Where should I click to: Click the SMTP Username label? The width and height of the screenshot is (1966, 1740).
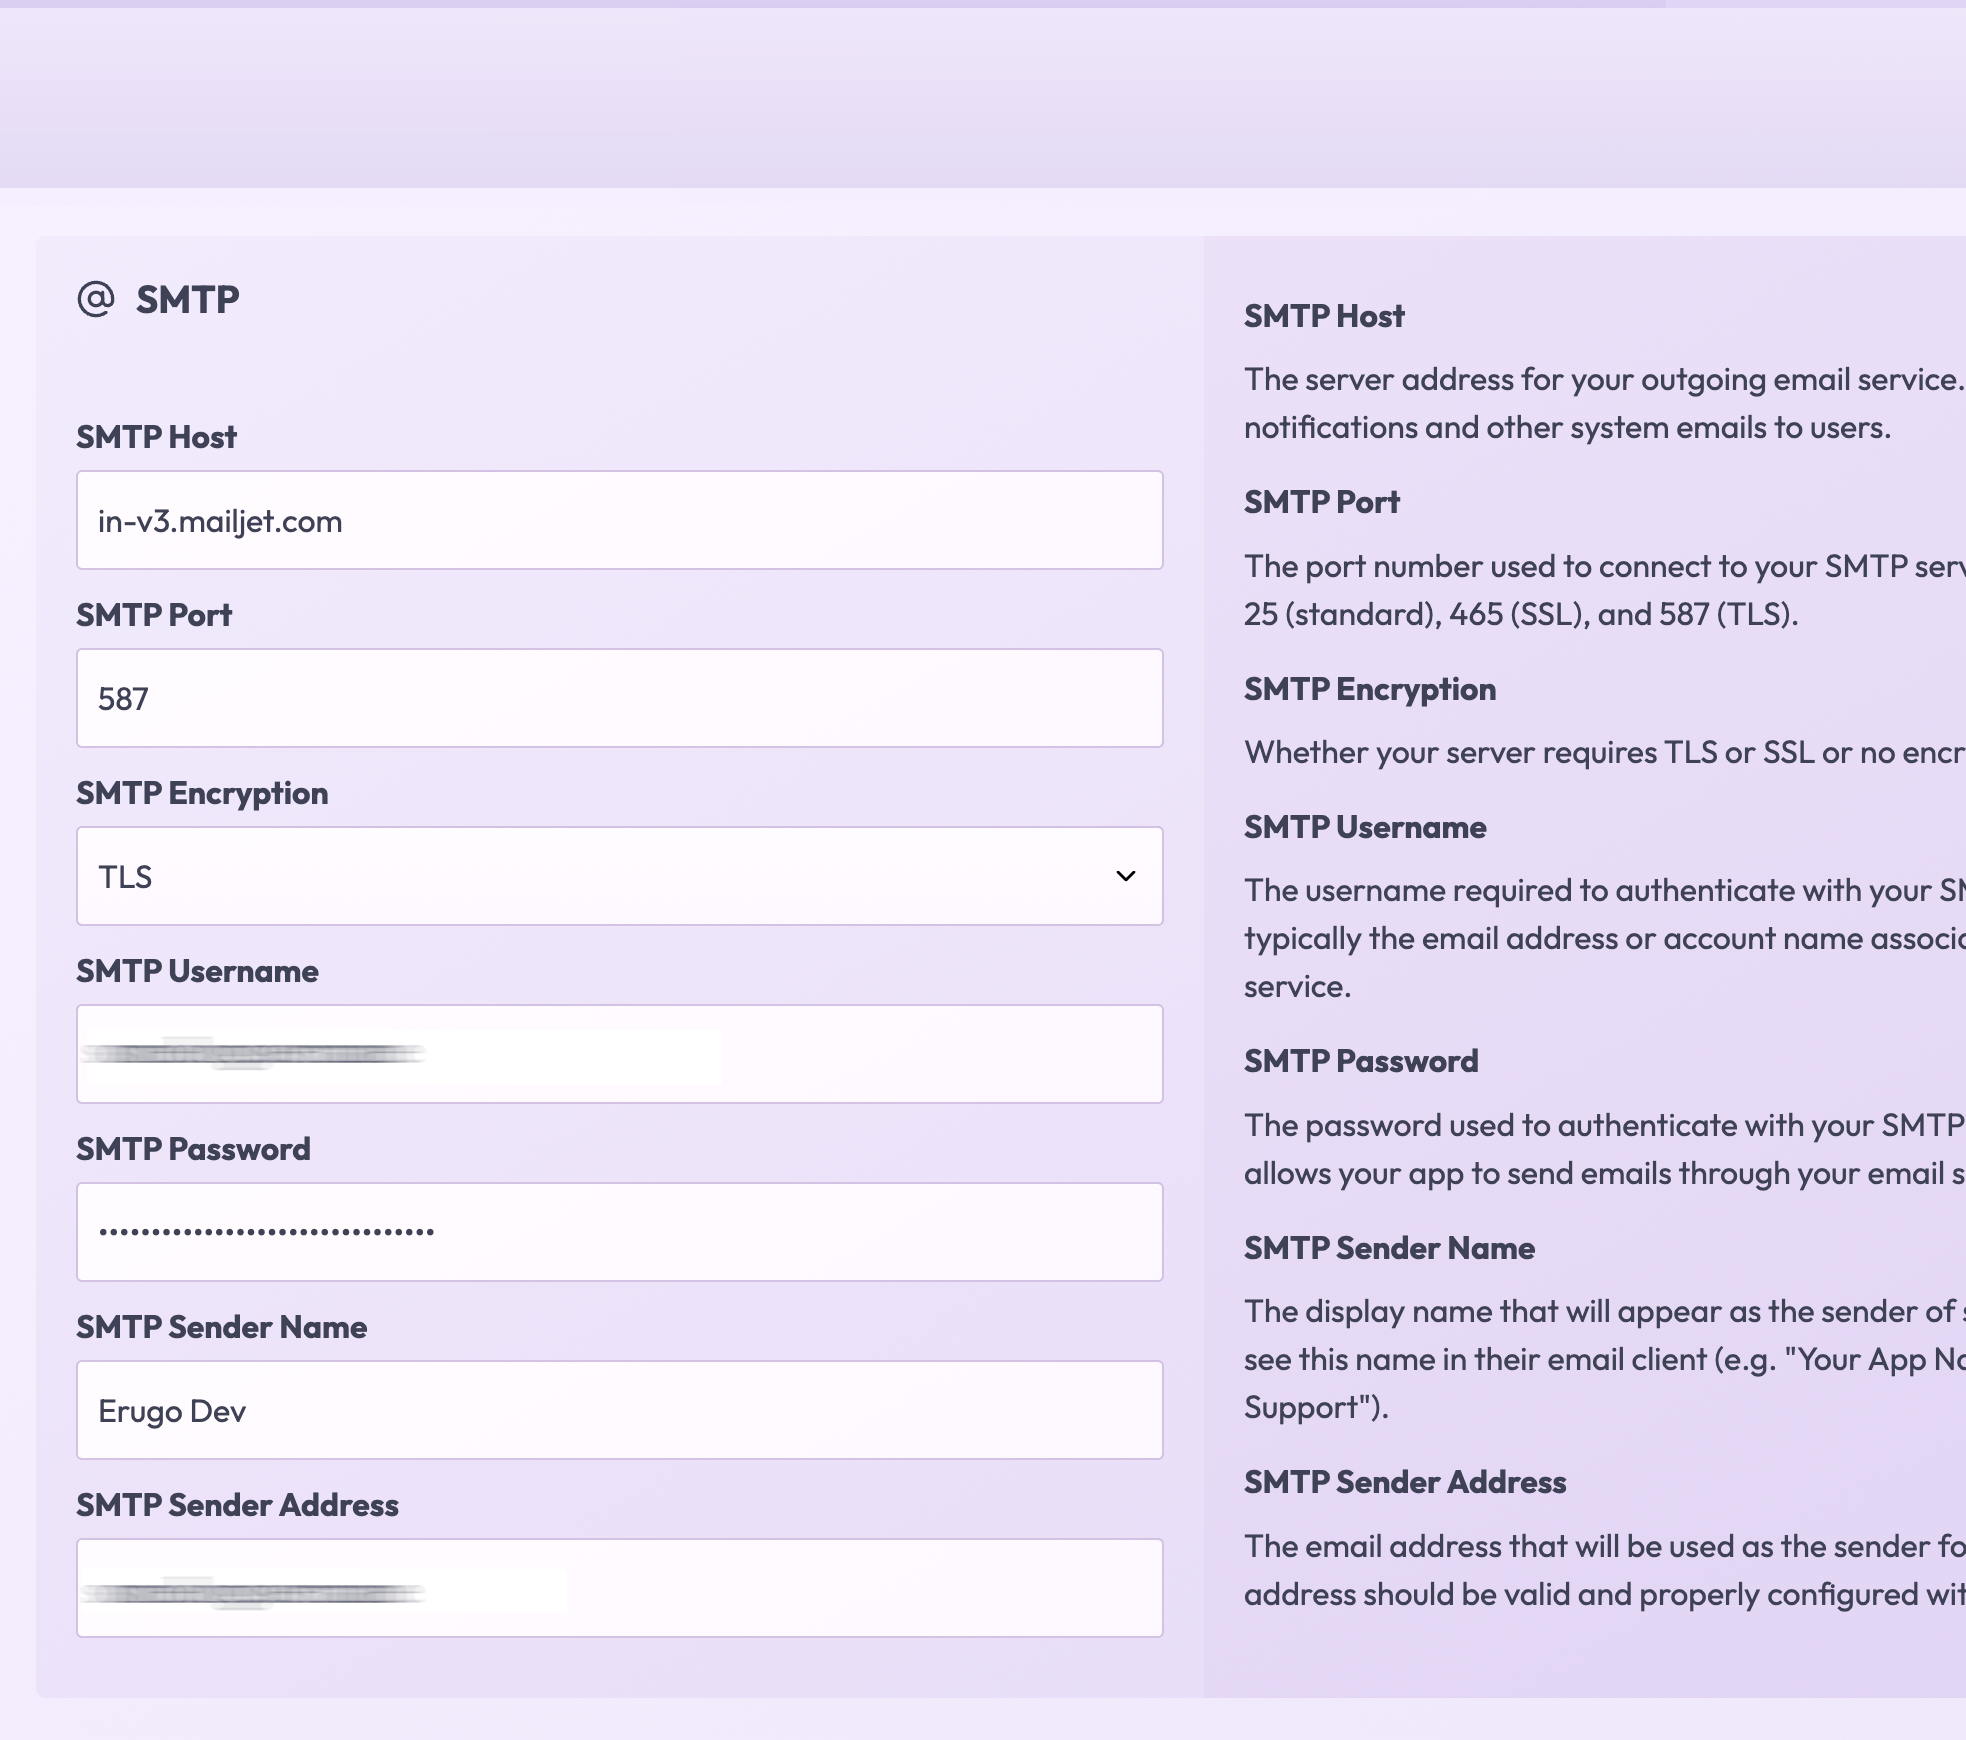198,971
